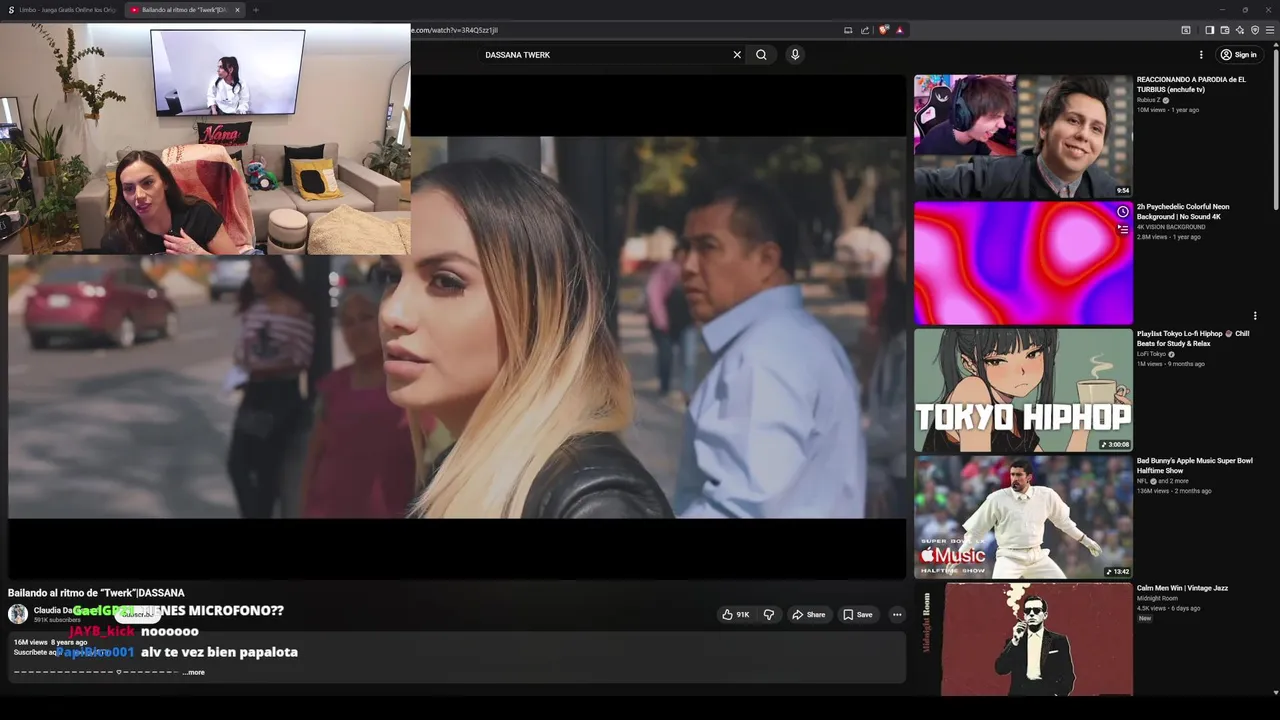Open a new browser tab

click(x=255, y=10)
